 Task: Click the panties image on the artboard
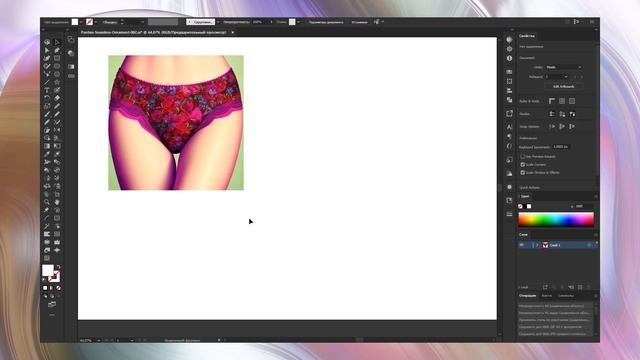click(x=176, y=123)
